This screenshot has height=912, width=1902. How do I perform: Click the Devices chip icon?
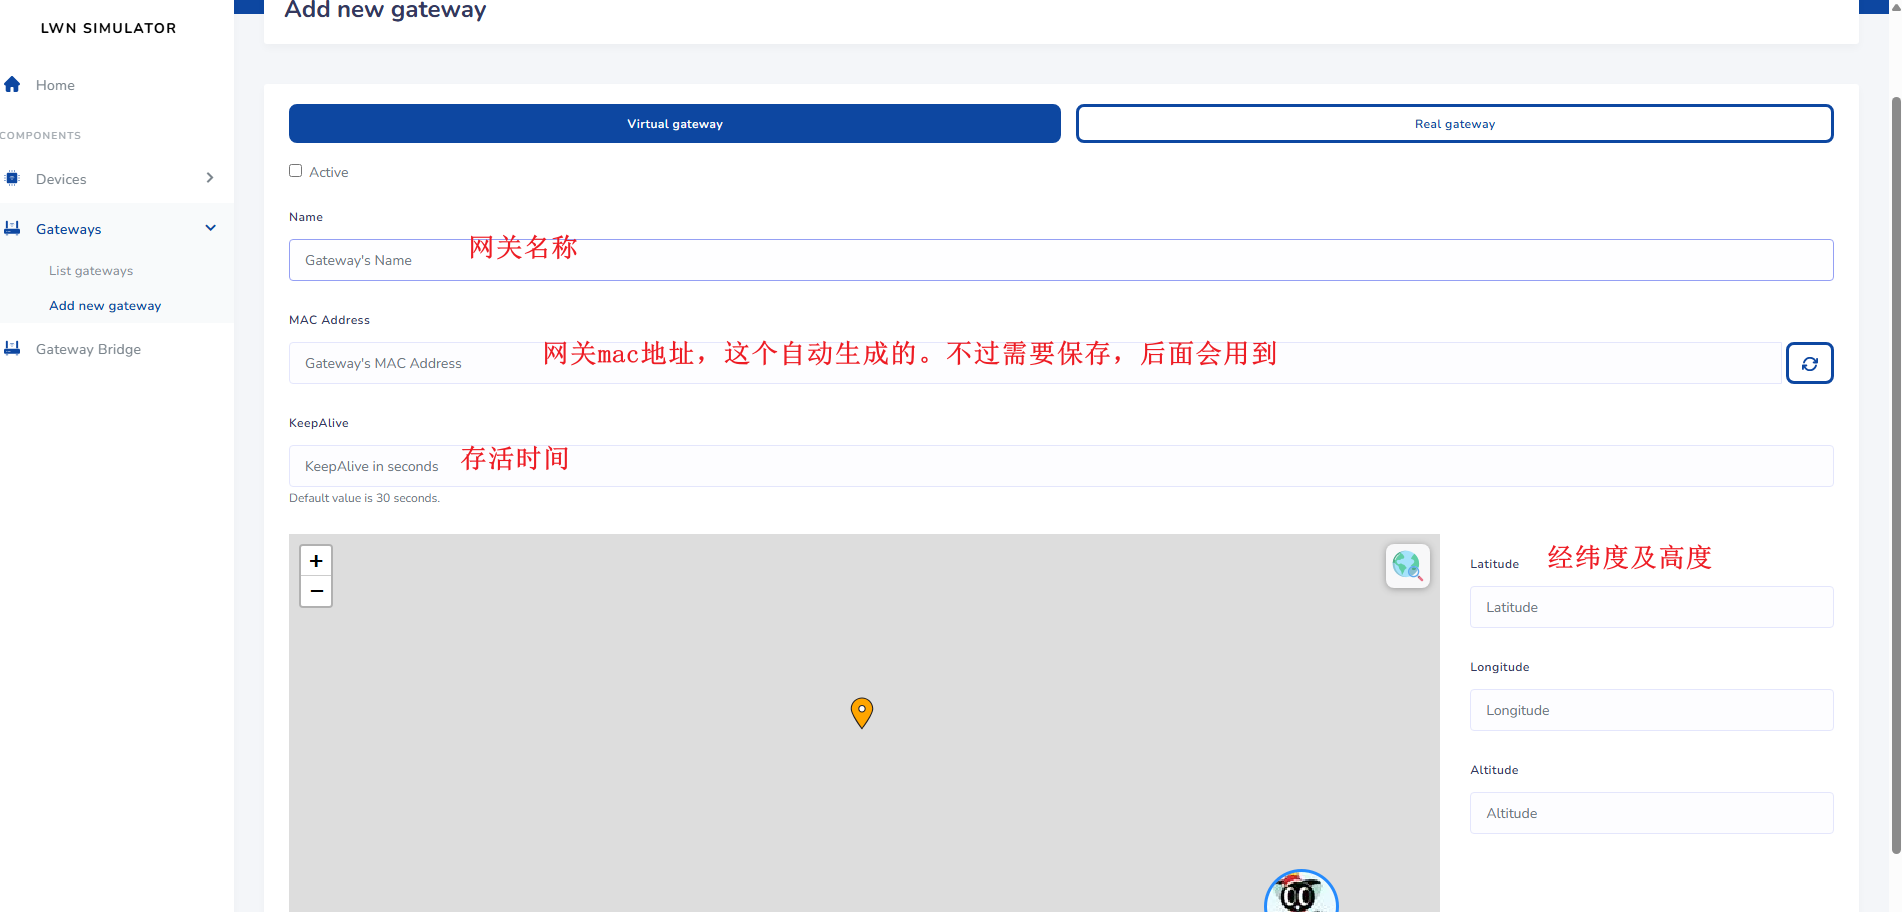tap(12, 178)
